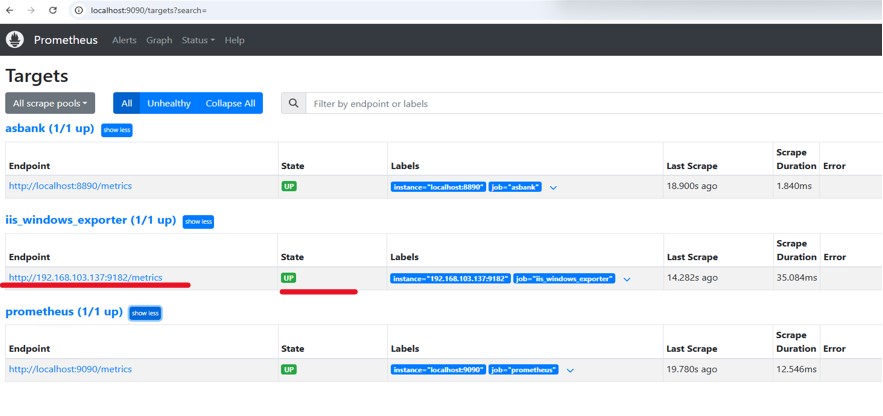The image size is (883, 416).
Task: Click the Prometheus flame logo
Action: (15, 40)
